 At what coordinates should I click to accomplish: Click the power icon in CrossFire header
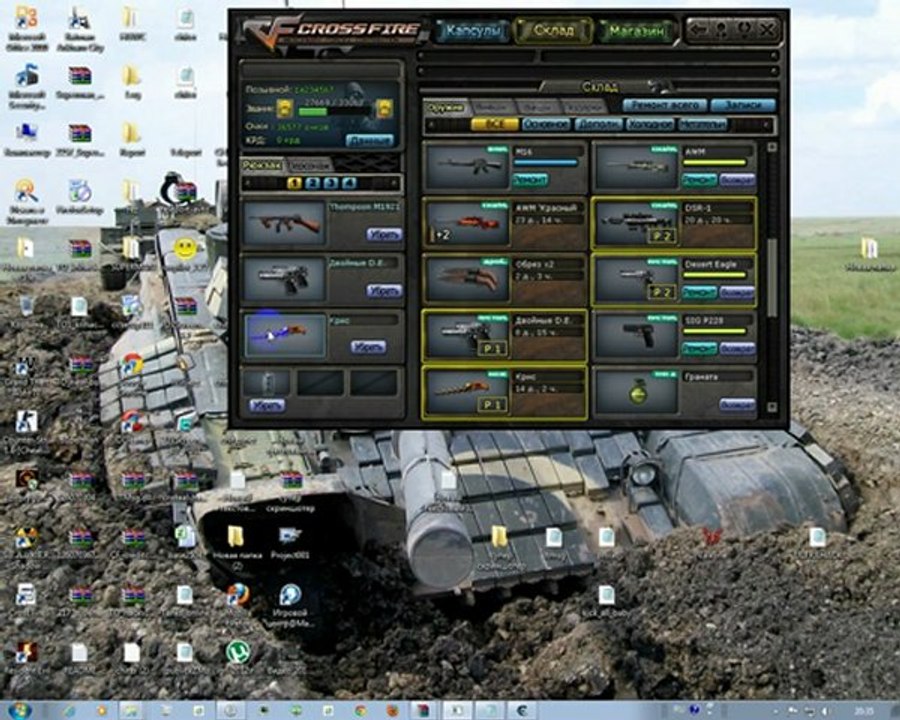pos(744,29)
